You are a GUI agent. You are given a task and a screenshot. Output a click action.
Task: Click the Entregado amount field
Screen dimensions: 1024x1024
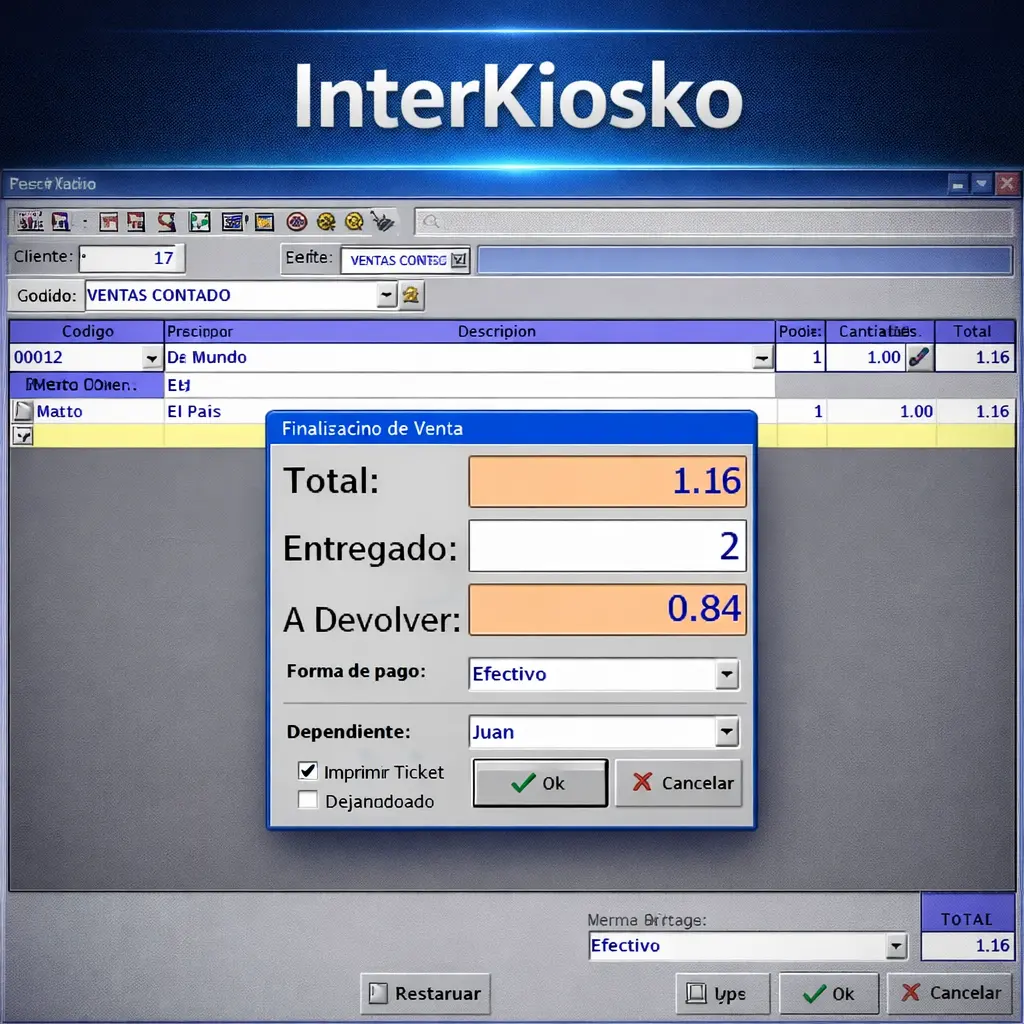click(x=607, y=546)
